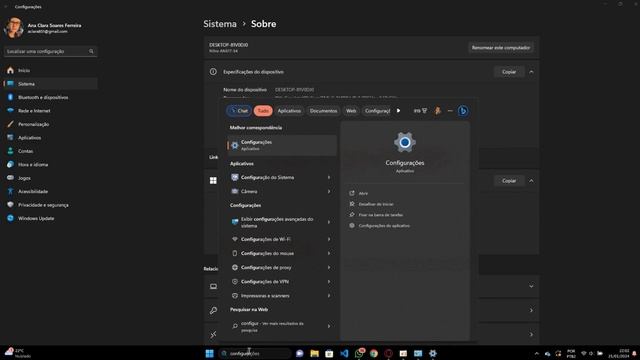
Task: Open Sistema in the Settings sidebar
Action: coord(51,84)
